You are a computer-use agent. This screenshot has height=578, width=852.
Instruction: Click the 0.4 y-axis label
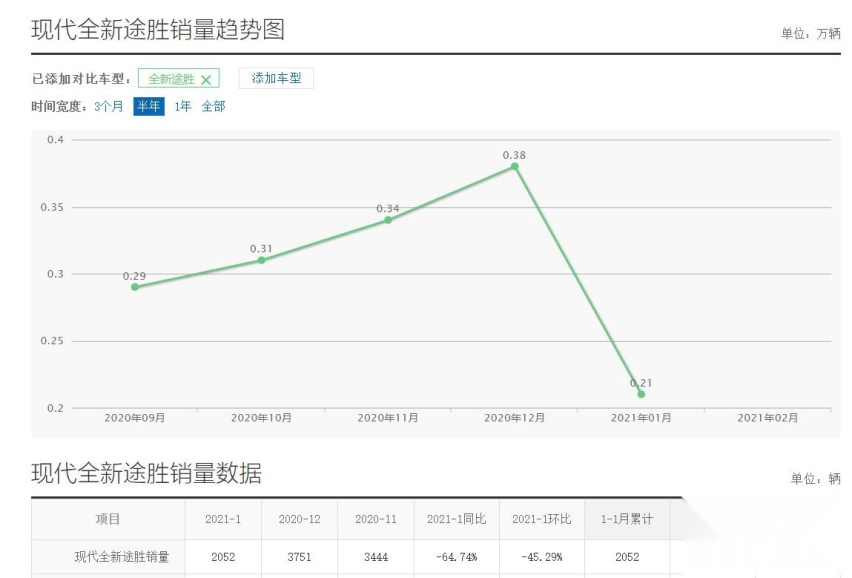55,140
